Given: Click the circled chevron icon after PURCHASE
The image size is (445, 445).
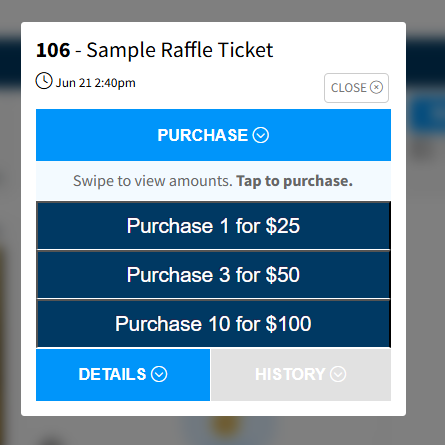Looking at the screenshot, I should 261,135.
